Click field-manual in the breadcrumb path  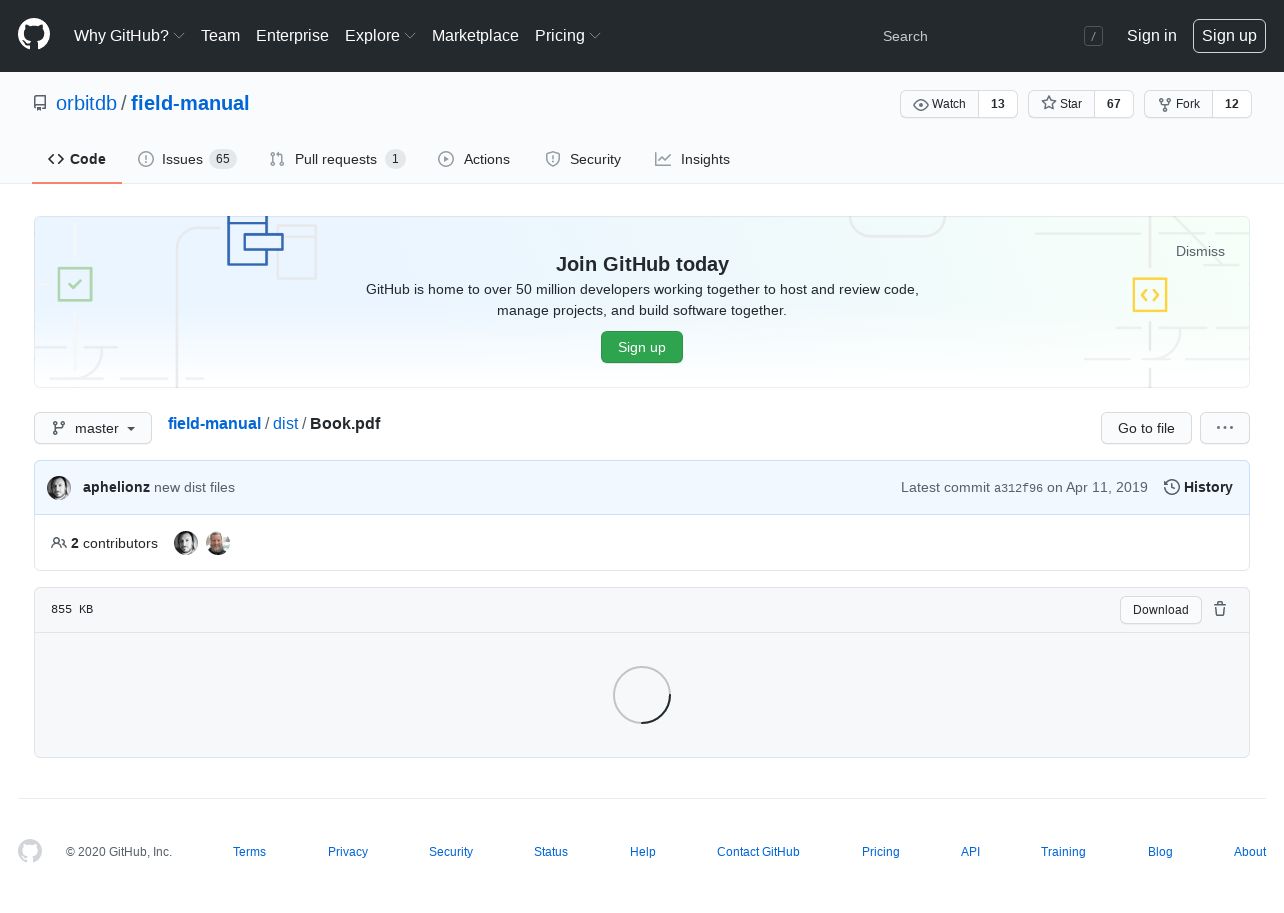click(214, 423)
